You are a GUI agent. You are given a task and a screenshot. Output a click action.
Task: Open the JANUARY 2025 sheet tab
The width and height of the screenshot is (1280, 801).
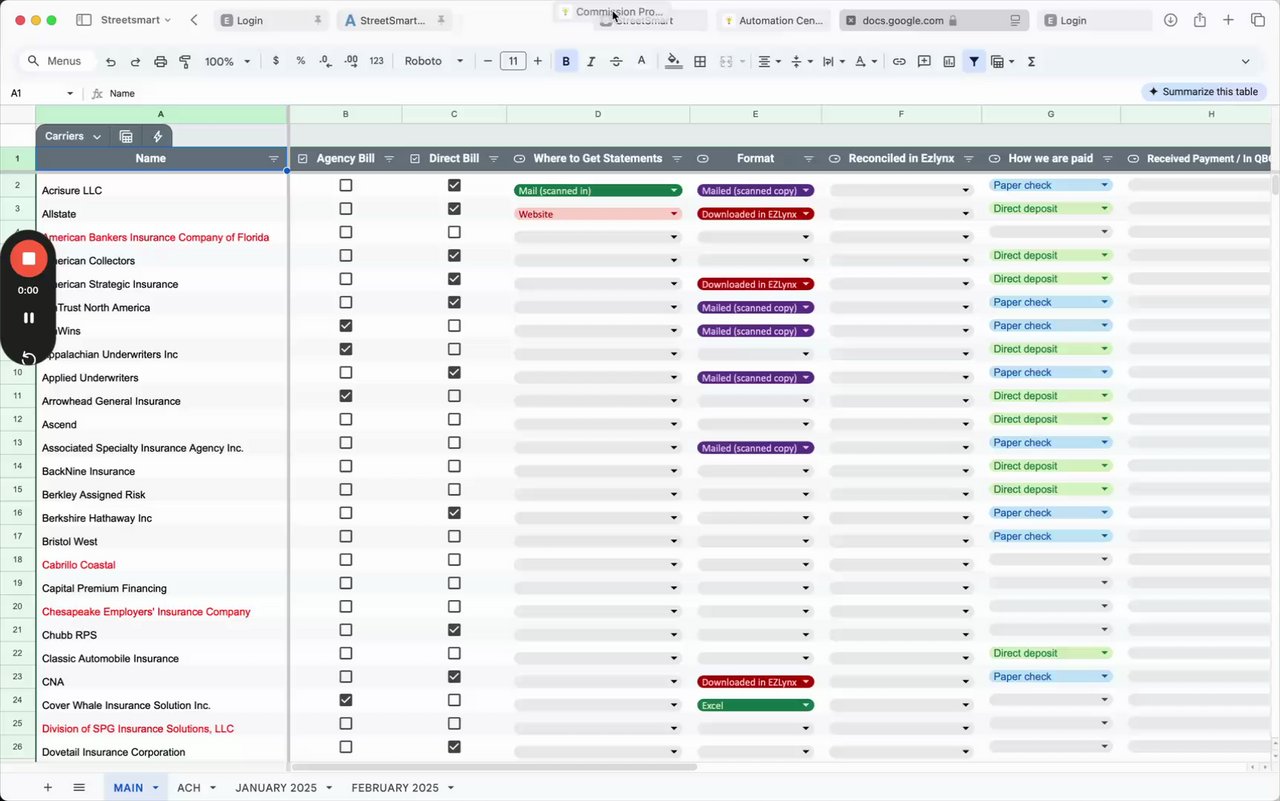283,788
